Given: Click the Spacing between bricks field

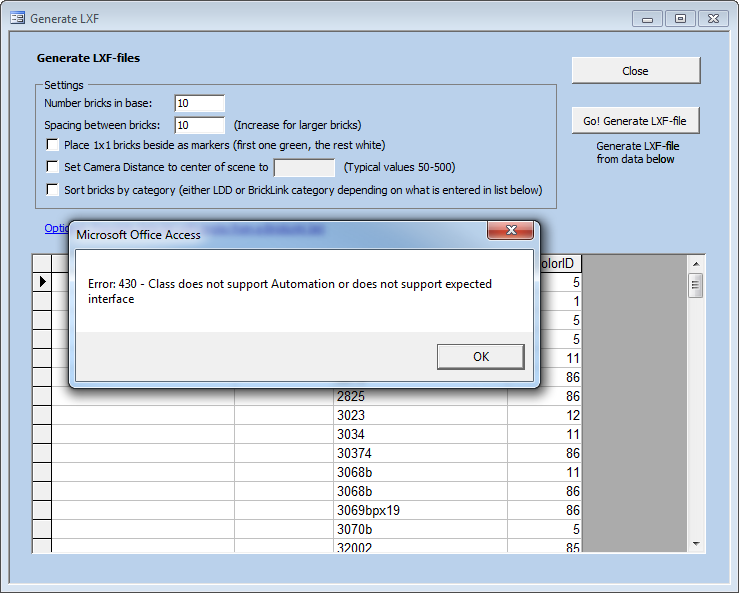Looking at the screenshot, I should click(199, 125).
